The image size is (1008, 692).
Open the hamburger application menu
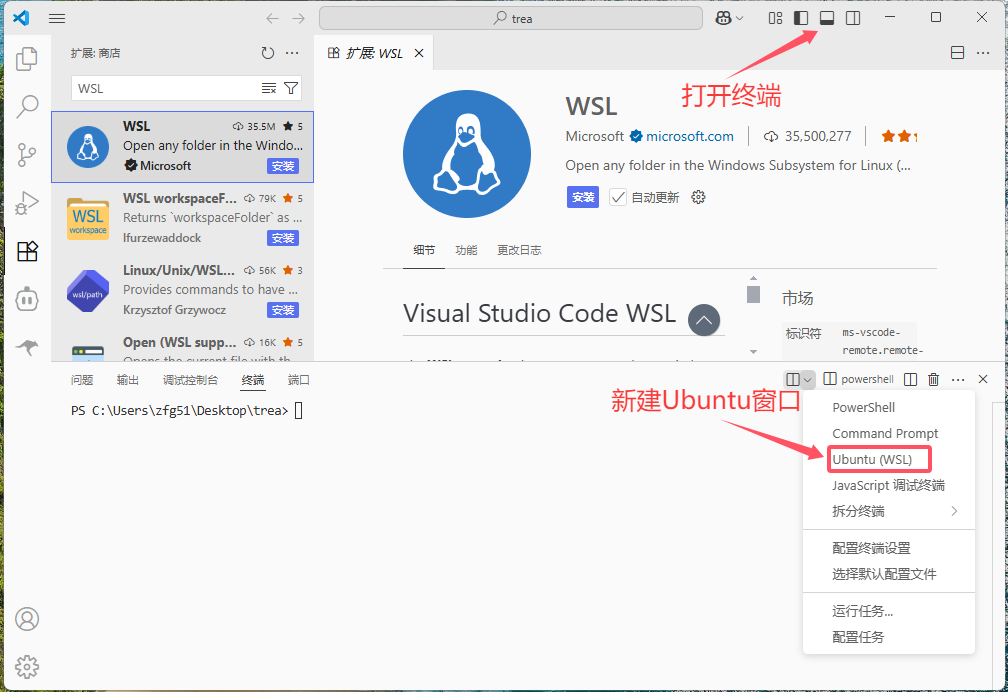coord(57,18)
